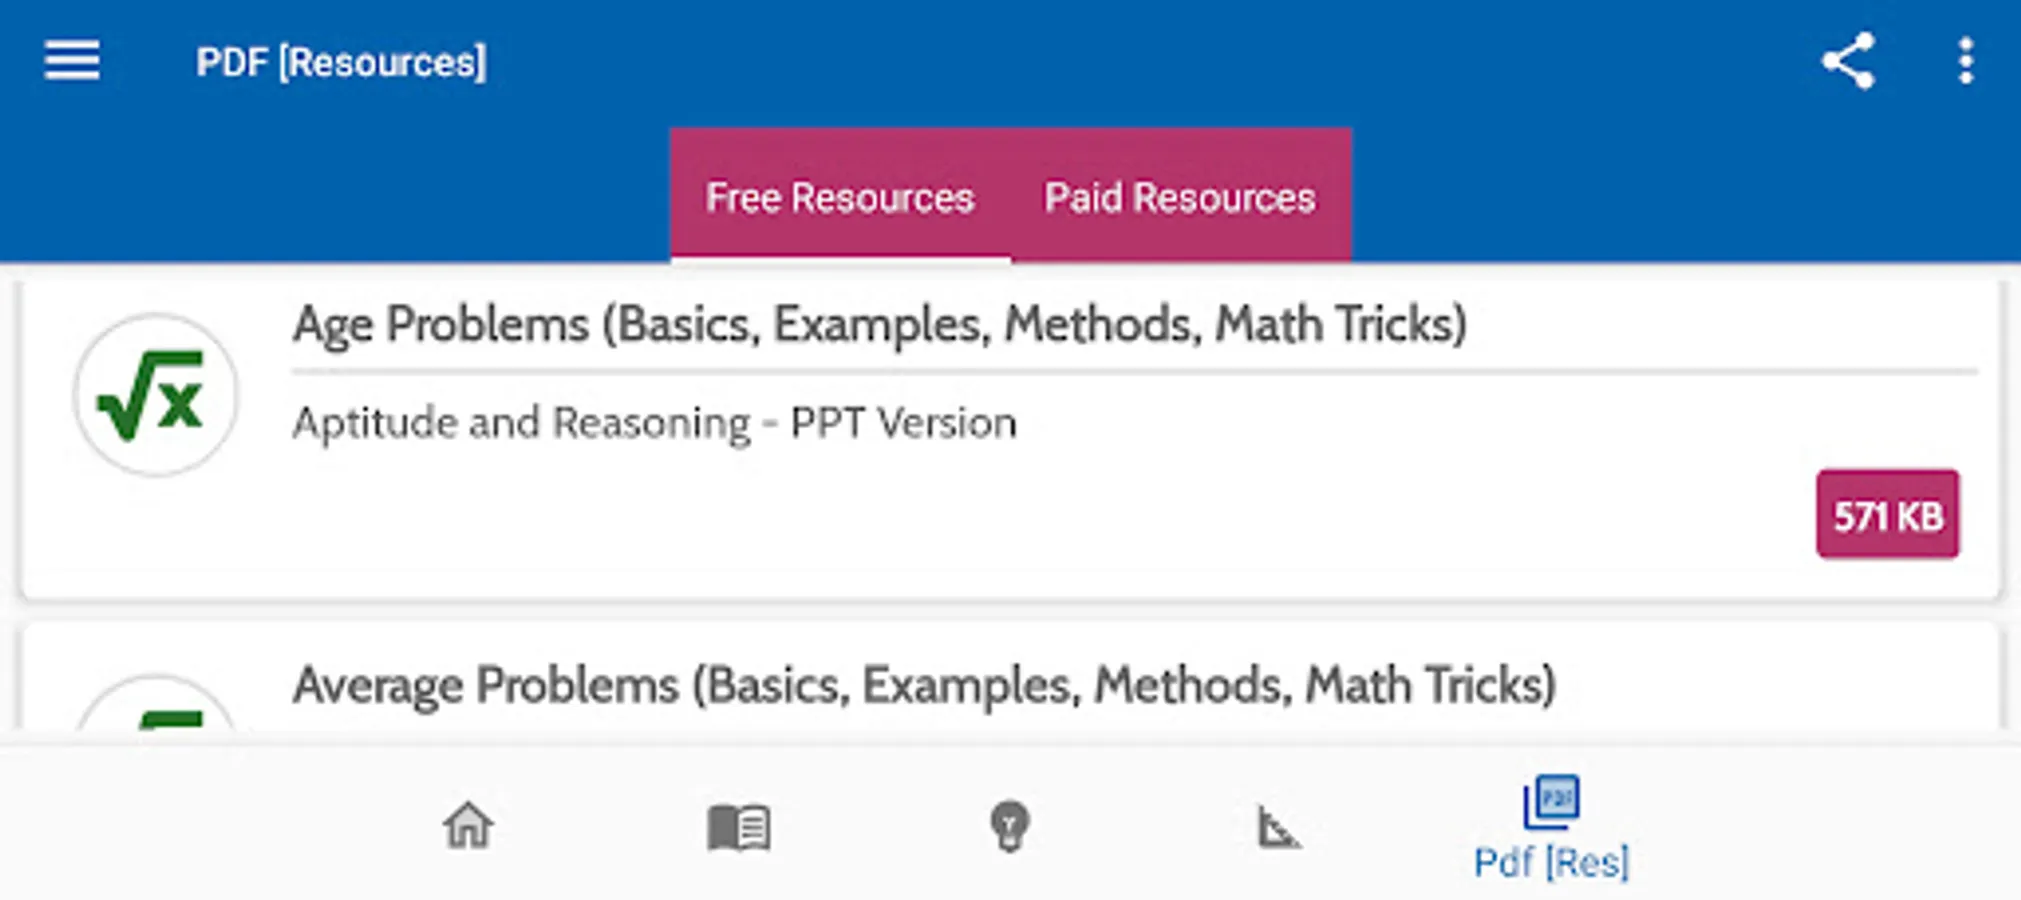Viewport: 2021px width, 900px height.
Task: Tap the PDF [Resources] header title
Action: point(341,62)
